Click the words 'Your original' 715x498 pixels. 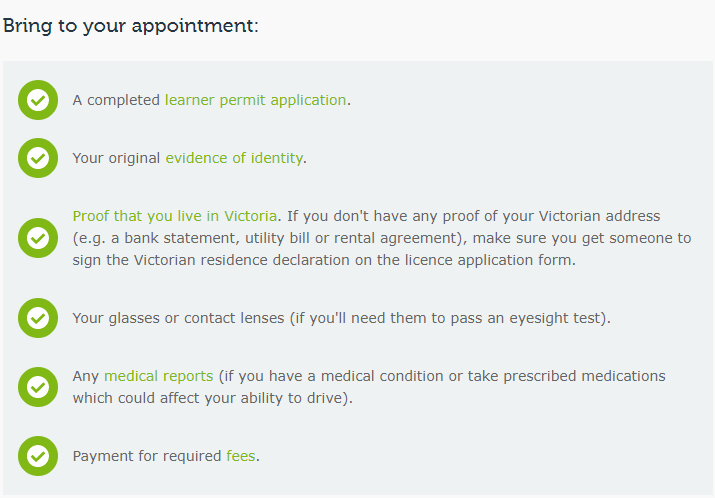point(116,158)
